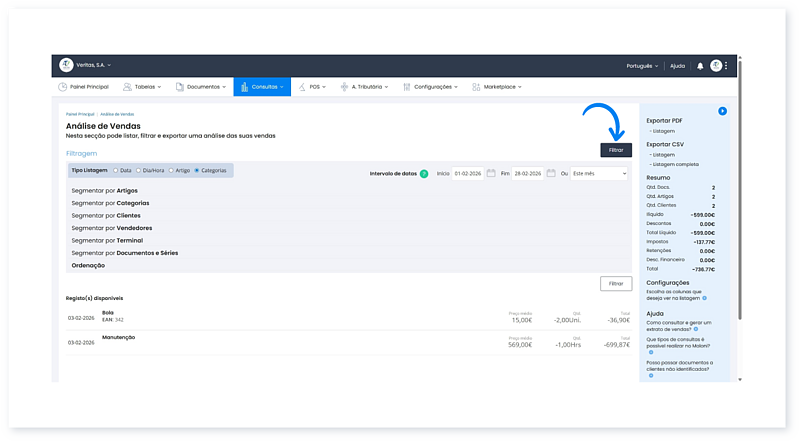Open the user avatar in top-right corner
The width and height of the screenshot is (800, 442).
tap(716, 65)
